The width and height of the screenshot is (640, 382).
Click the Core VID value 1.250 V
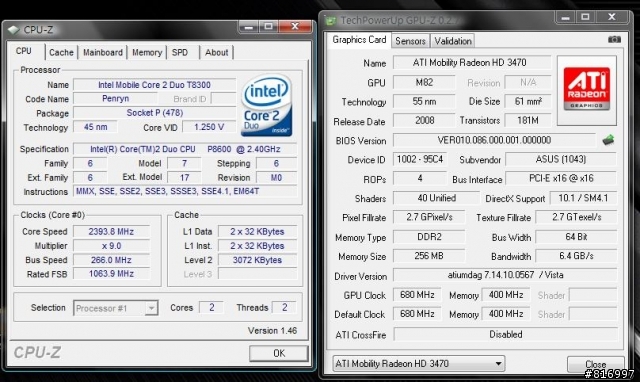coord(209,127)
